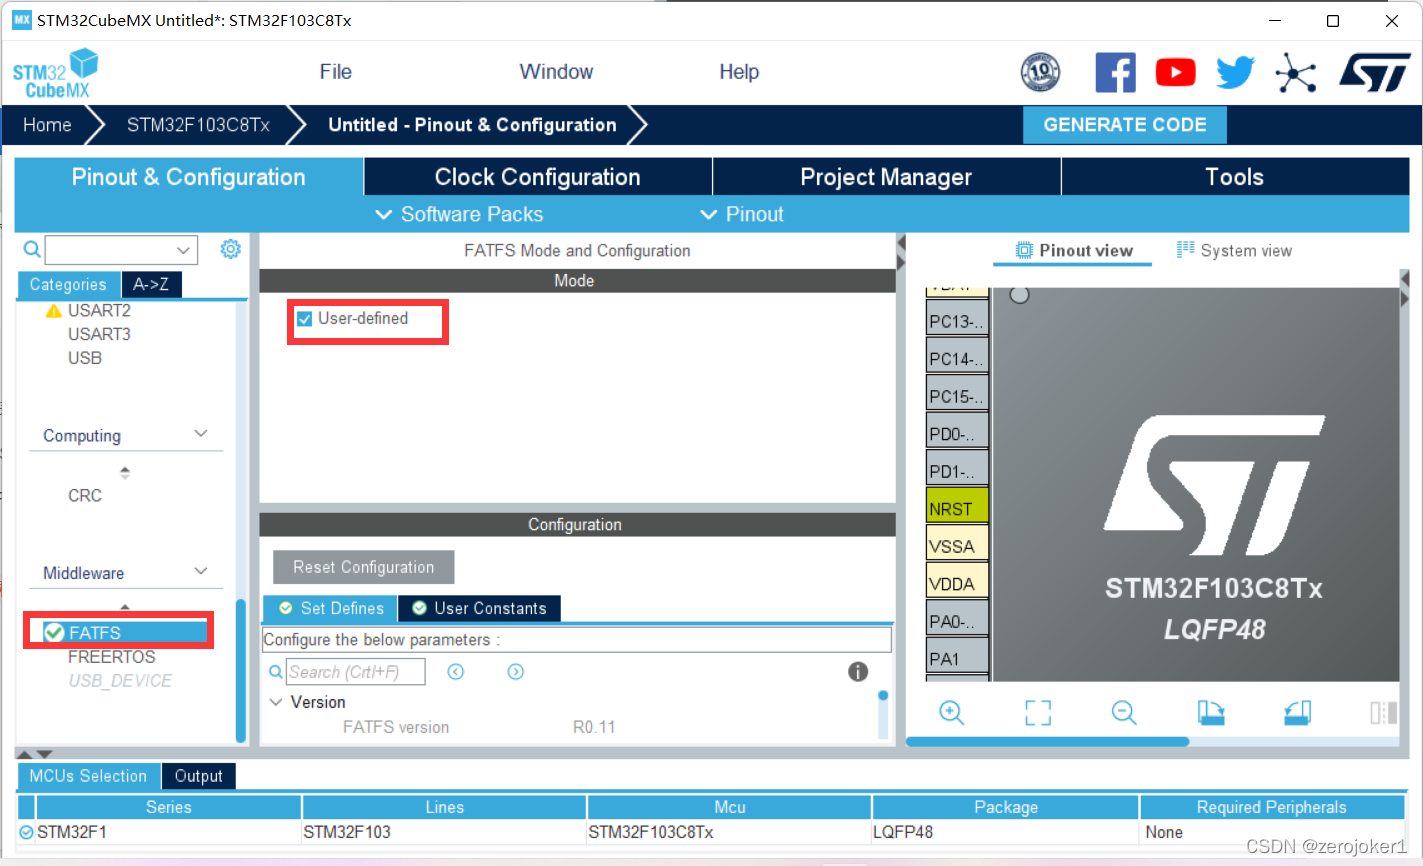Toggle the User-defined checkbox
Viewport: 1423px width, 866px height.
305,319
